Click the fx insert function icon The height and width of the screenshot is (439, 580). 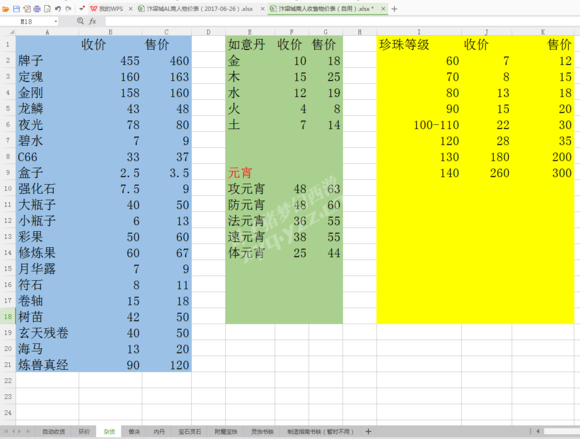pyautogui.click(x=92, y=21)
